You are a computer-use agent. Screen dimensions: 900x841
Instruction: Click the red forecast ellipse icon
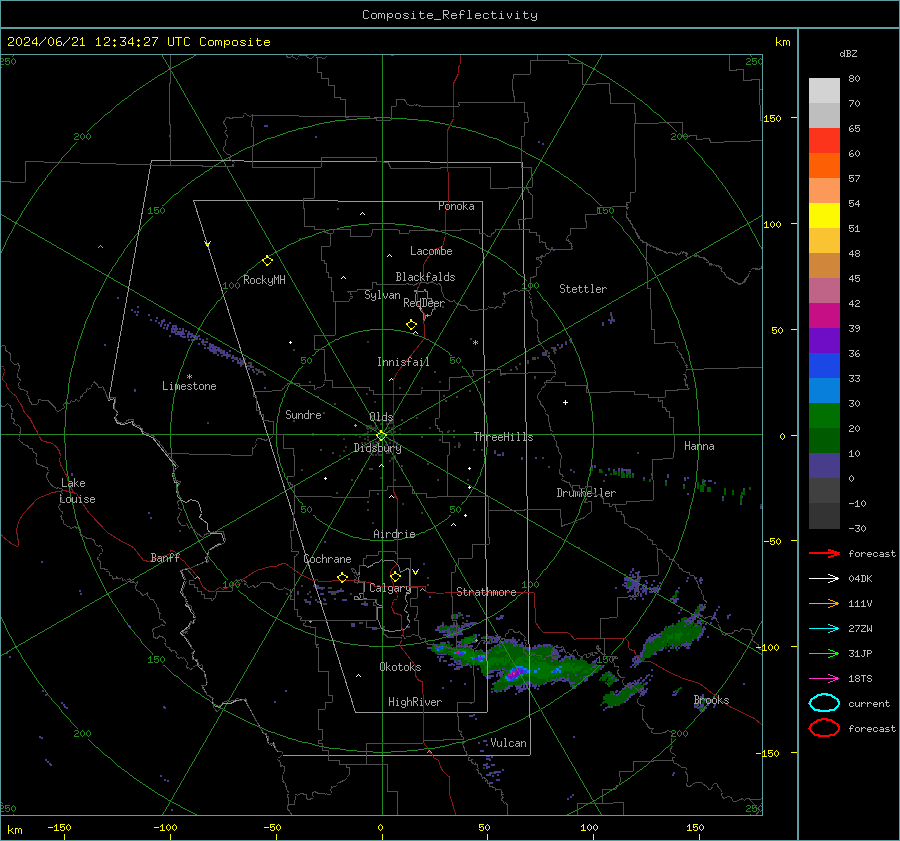(x=824, y=728)
